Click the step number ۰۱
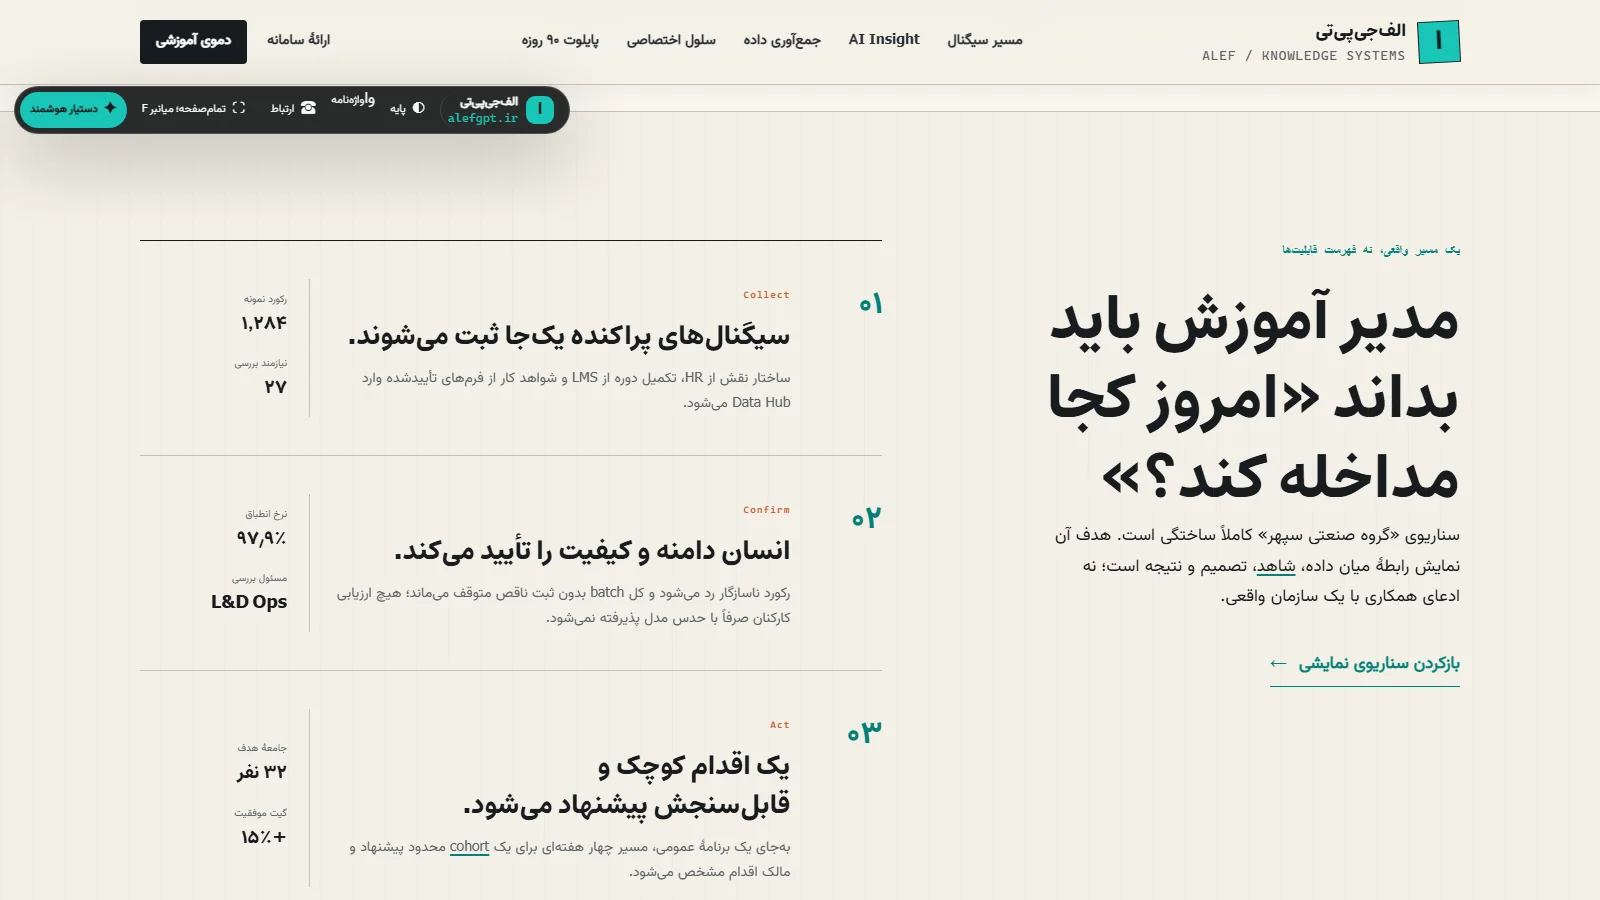Screen dimensions: 1600x900 pyautogui.click(x=870, y=304)
